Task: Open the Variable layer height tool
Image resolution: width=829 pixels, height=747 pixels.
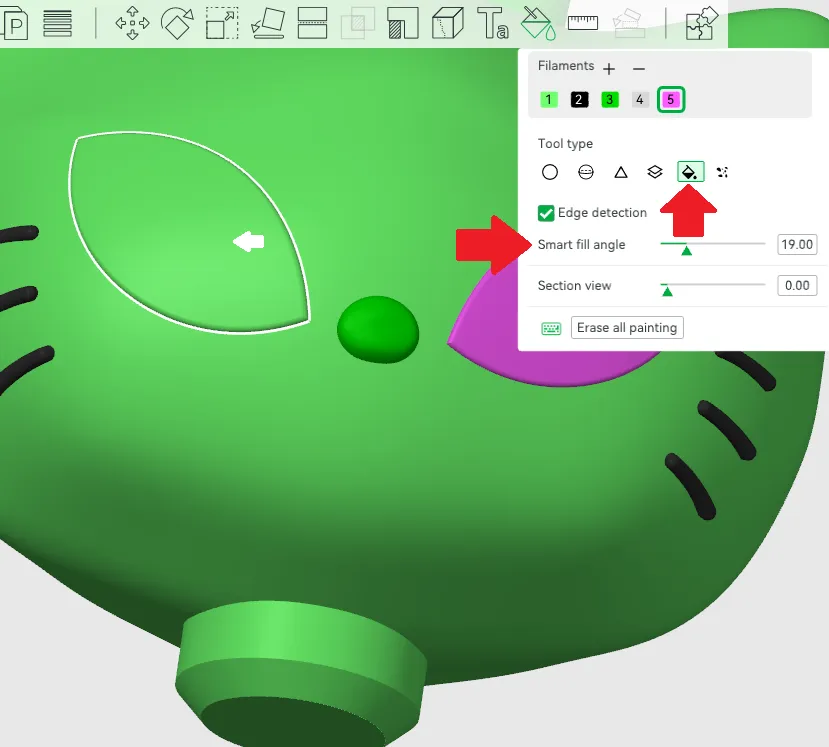Action: (x=57, y=23)
